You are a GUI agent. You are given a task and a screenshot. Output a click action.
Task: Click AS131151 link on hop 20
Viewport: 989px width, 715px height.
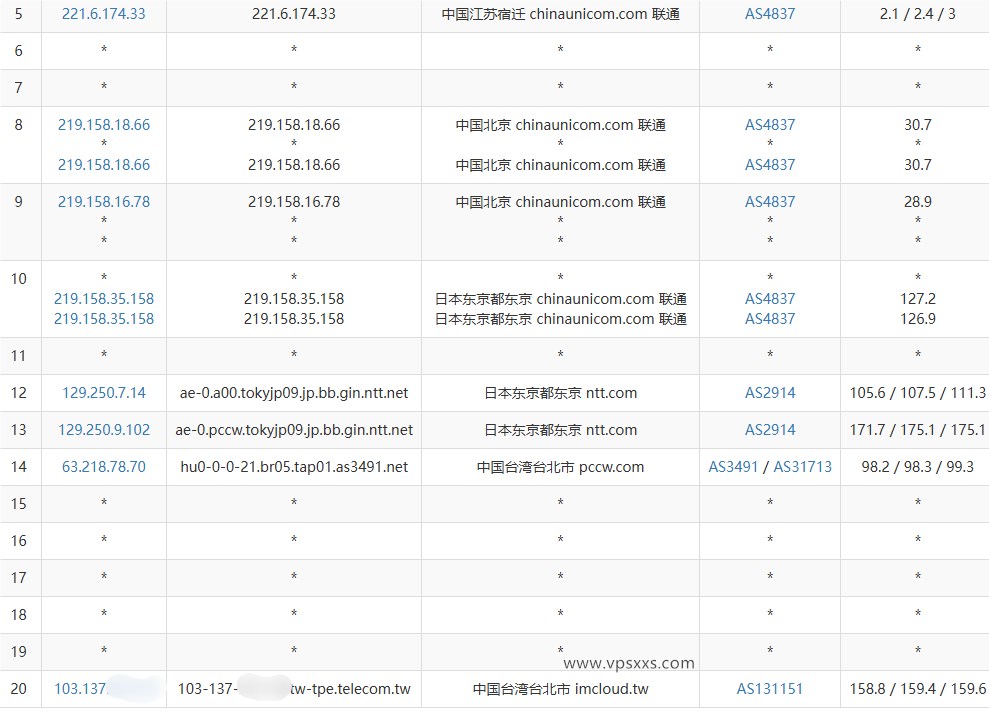tap(769, 688)
